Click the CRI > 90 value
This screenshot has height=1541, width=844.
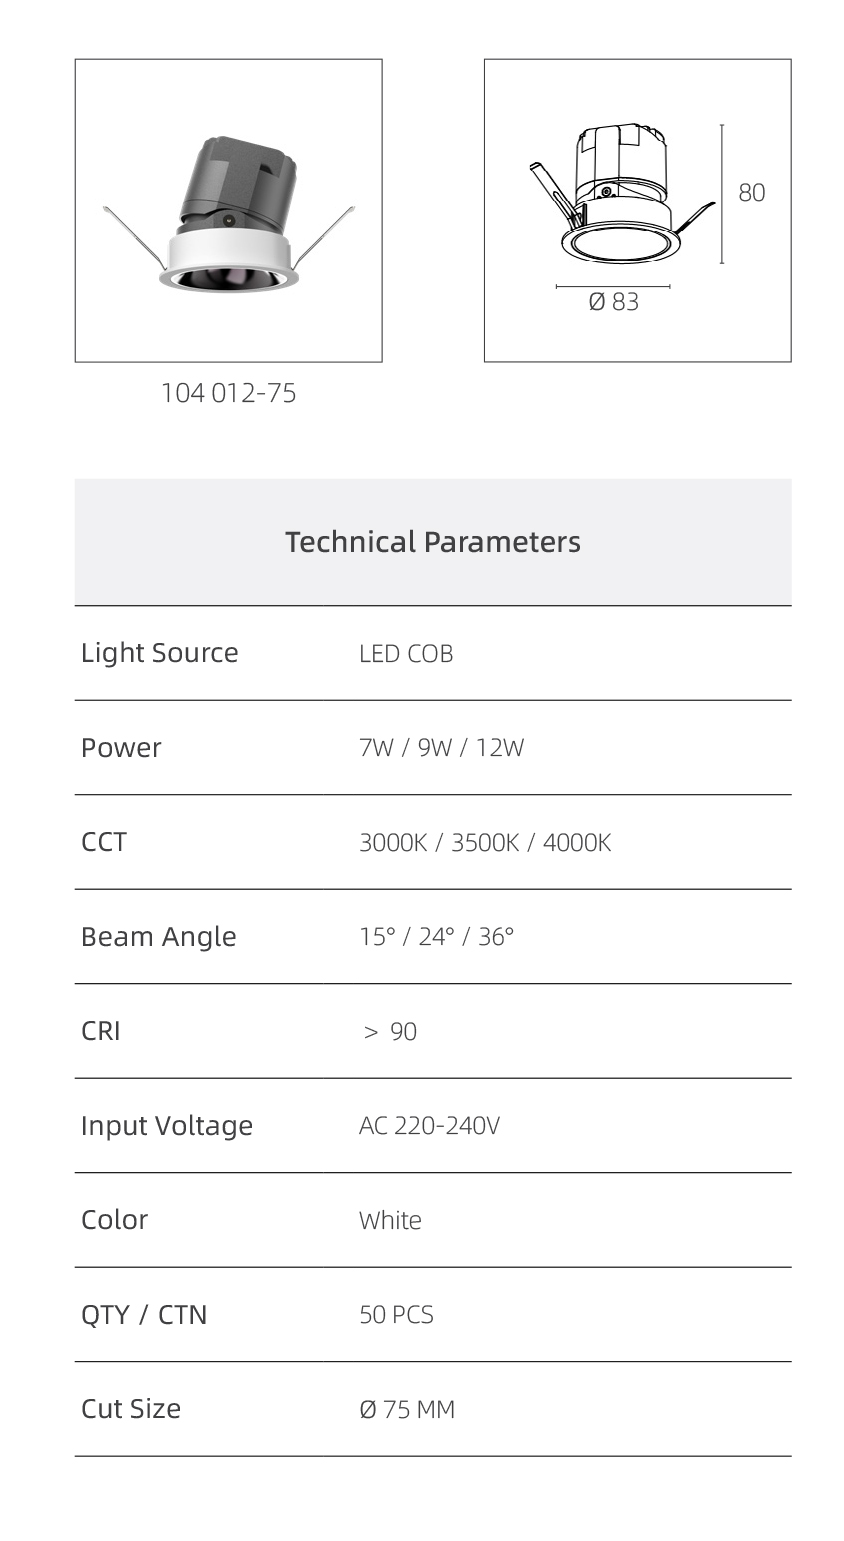[390, 1032]
